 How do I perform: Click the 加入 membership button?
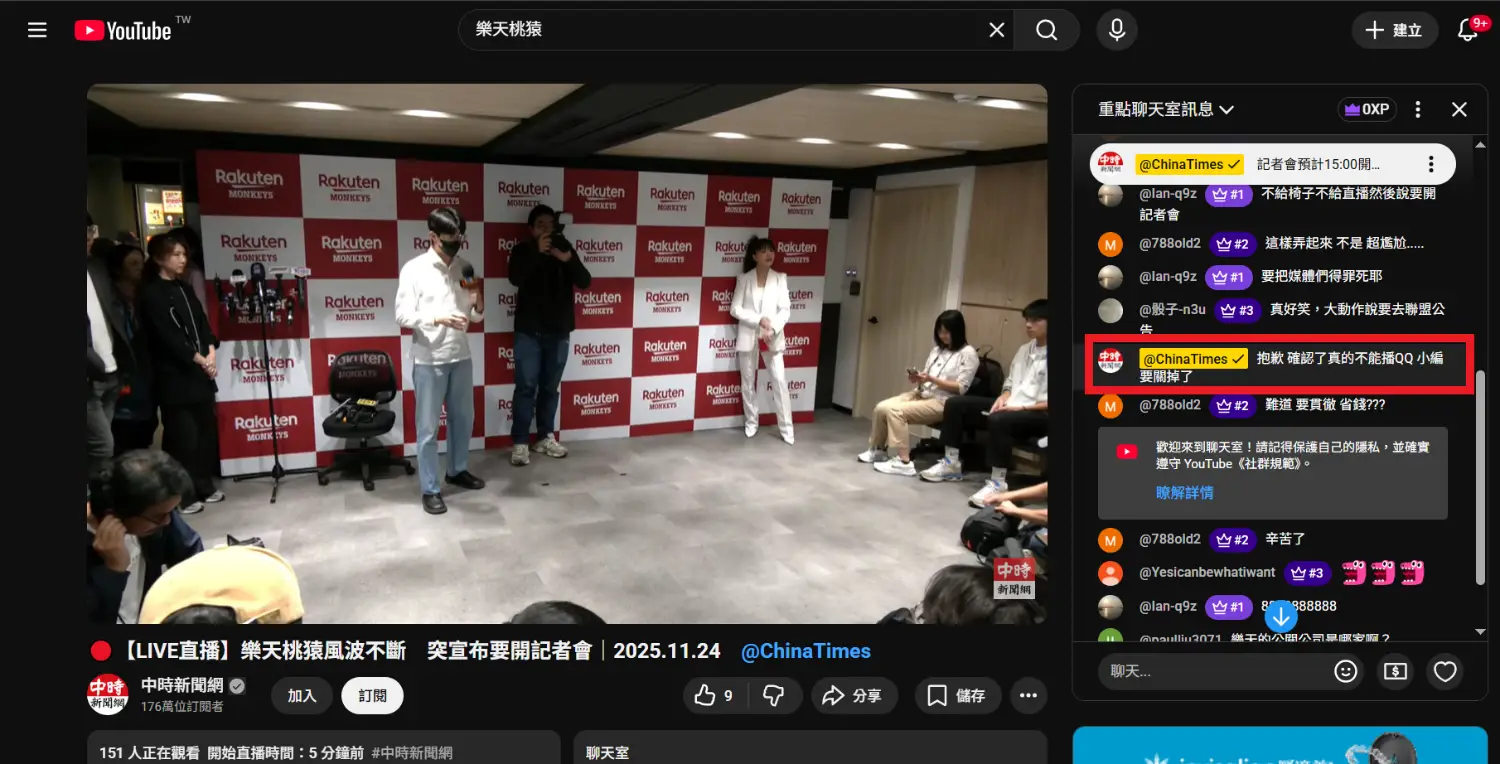click(302, 696)
